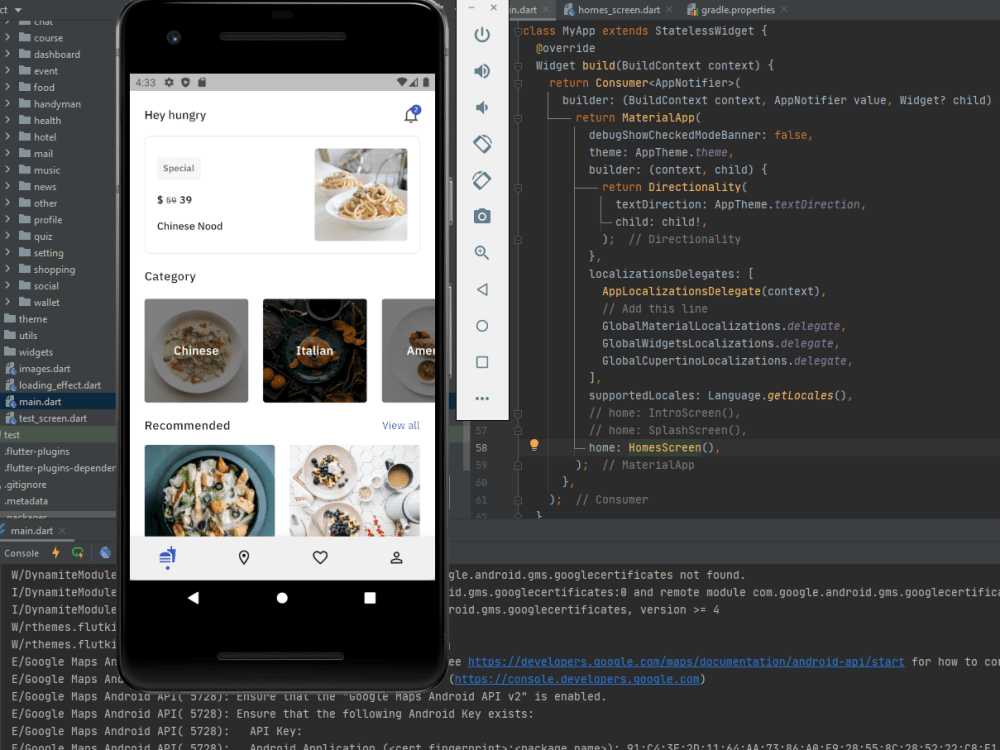Take a screenshot with the camera icon
The height and width of the screenshot is (750, 1000).
(x=482, y=216)
